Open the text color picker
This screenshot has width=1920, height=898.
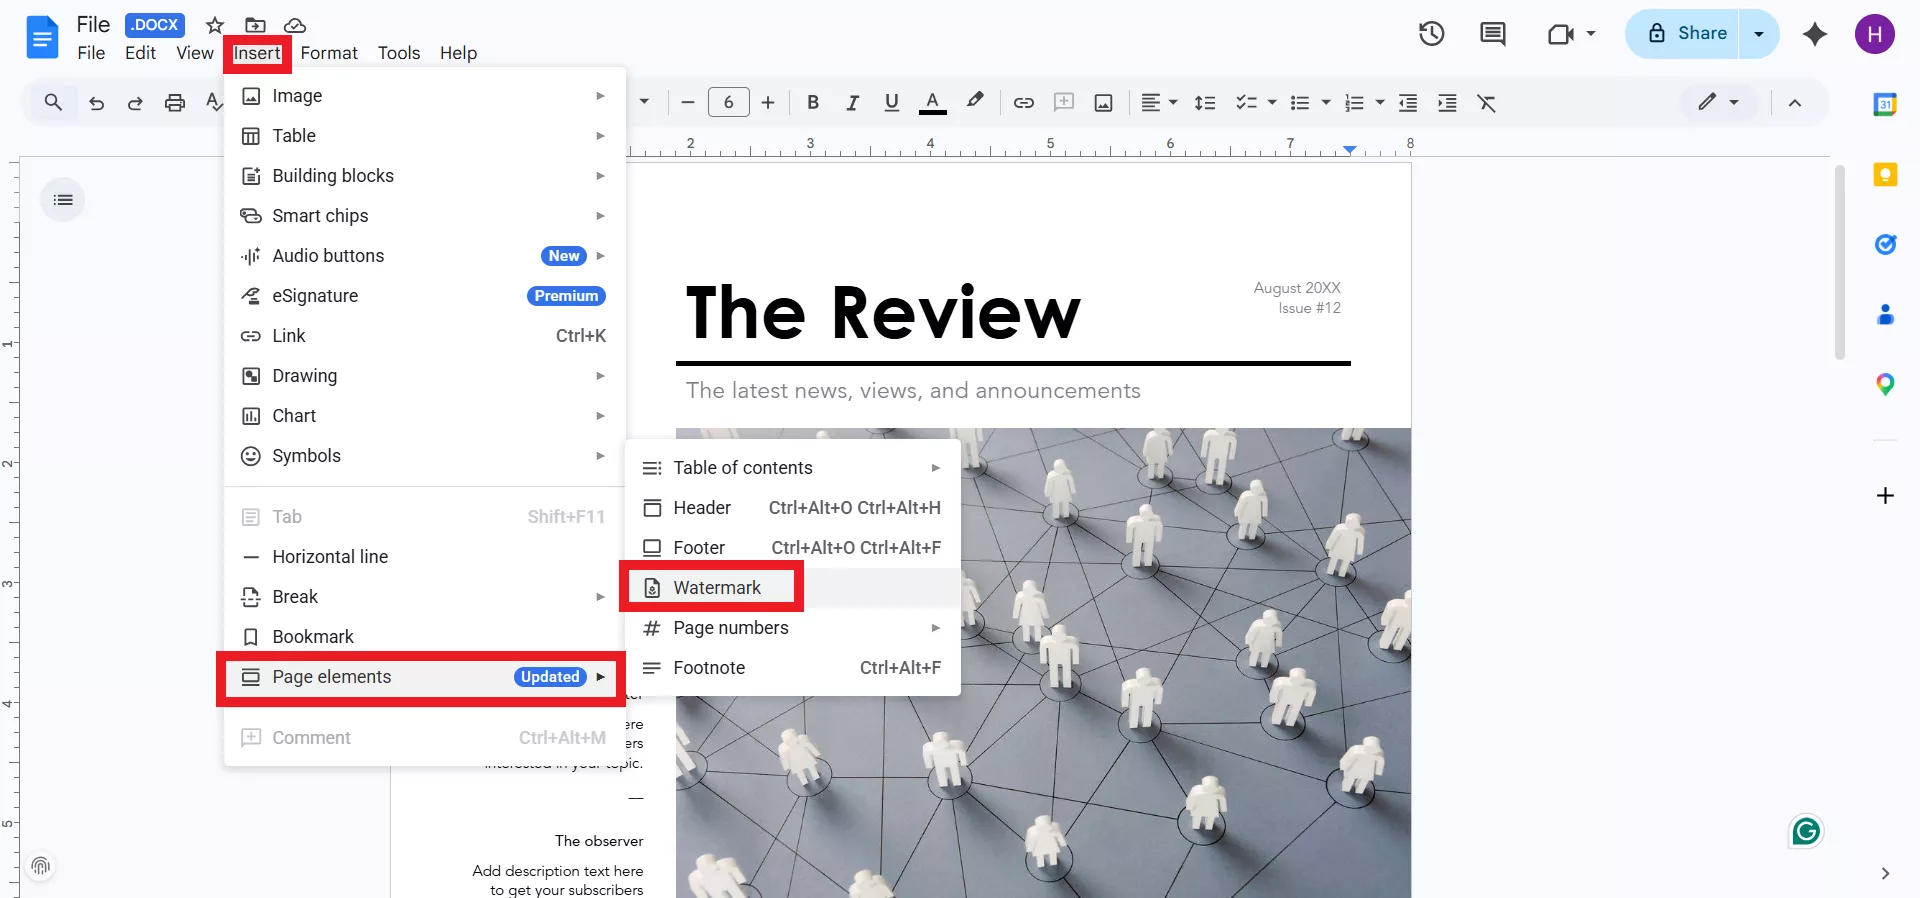point(932,102)
